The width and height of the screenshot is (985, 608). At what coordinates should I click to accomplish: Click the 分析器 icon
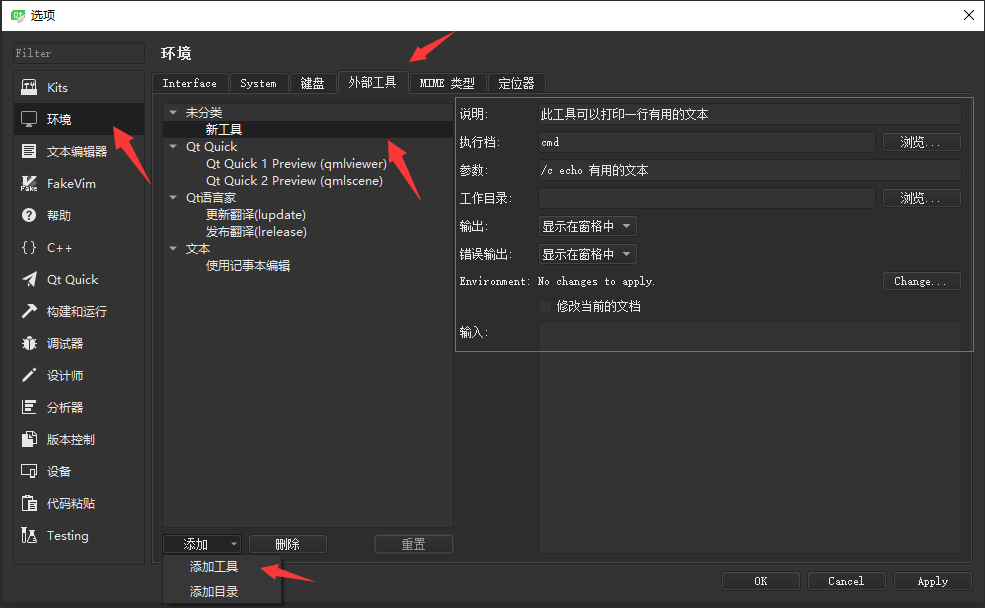29,407
